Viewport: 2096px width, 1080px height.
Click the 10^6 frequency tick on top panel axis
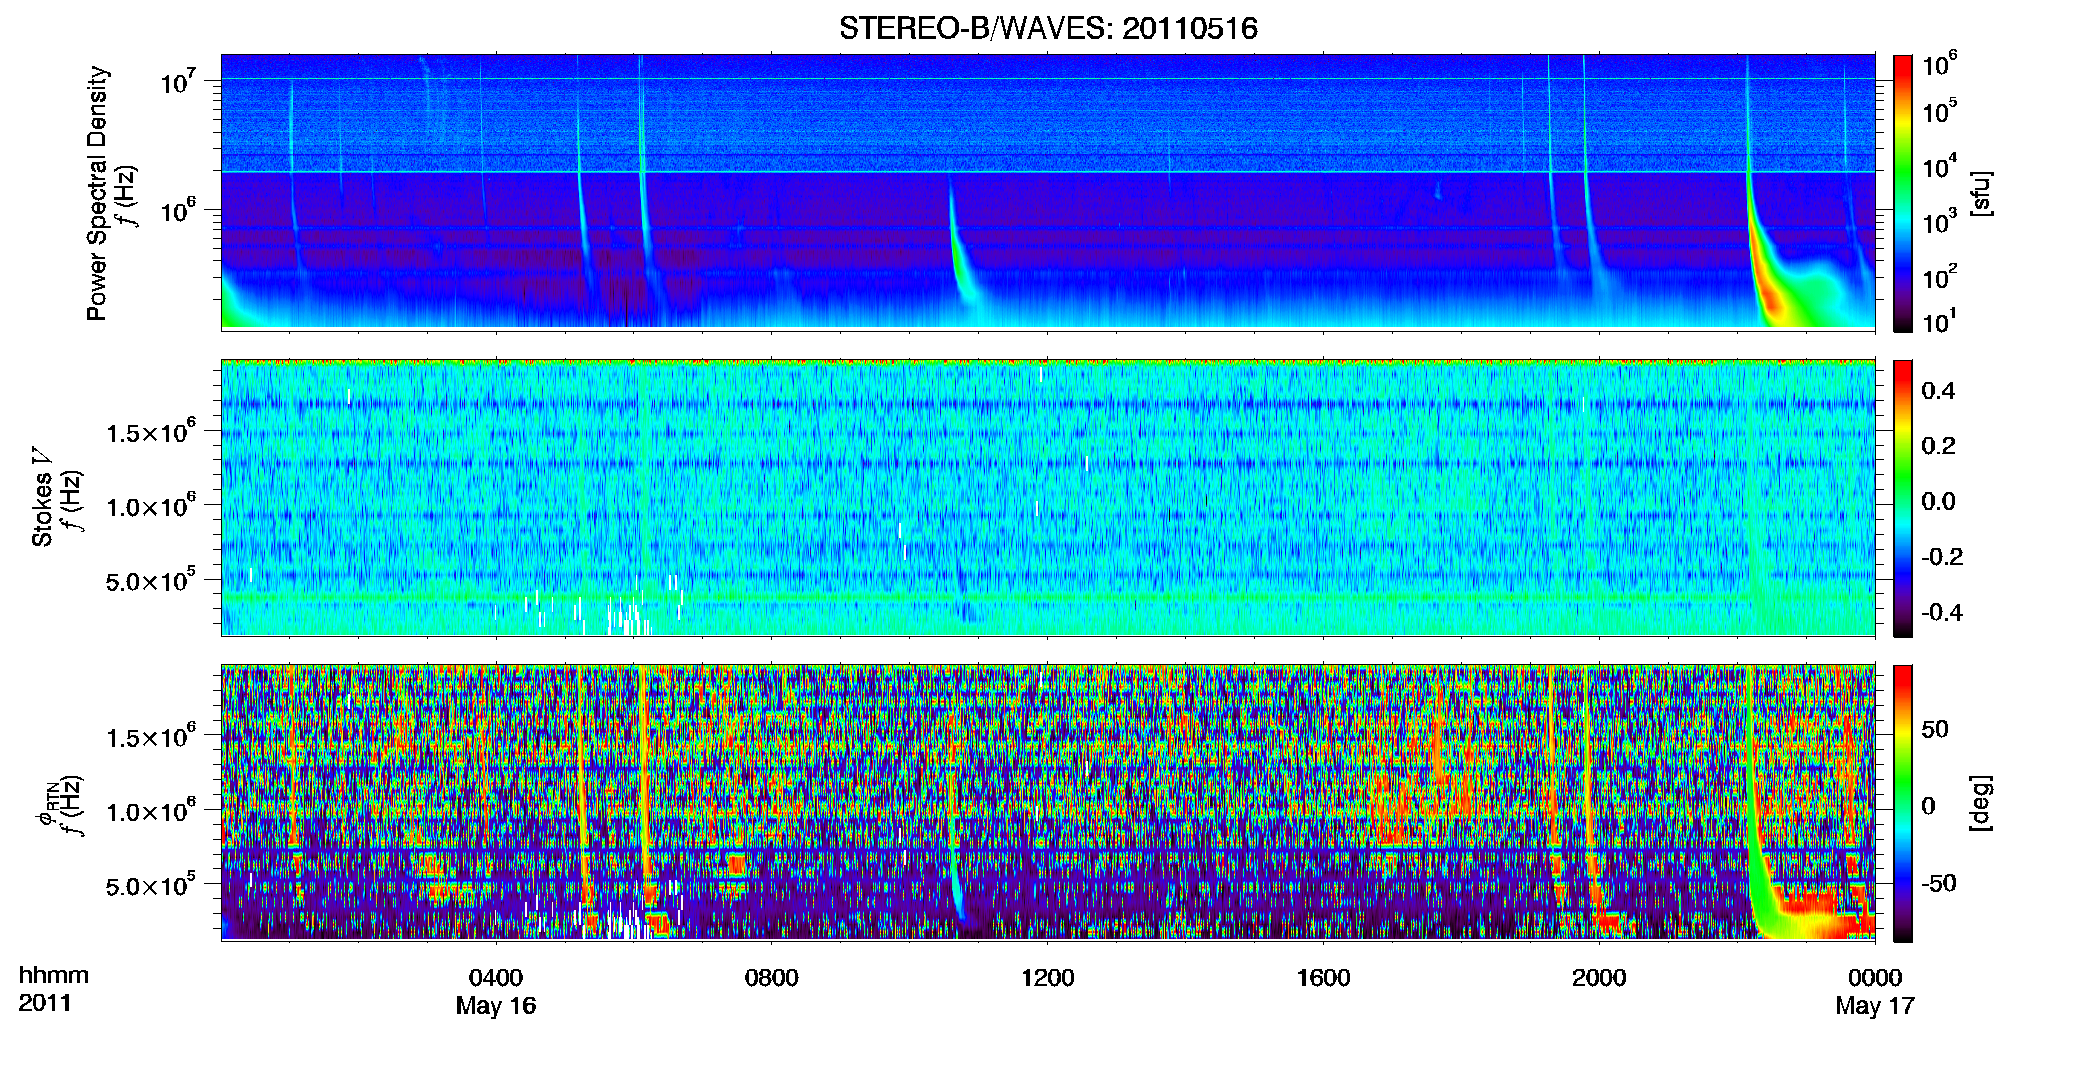pyautogui.click(x=178, y=211)
